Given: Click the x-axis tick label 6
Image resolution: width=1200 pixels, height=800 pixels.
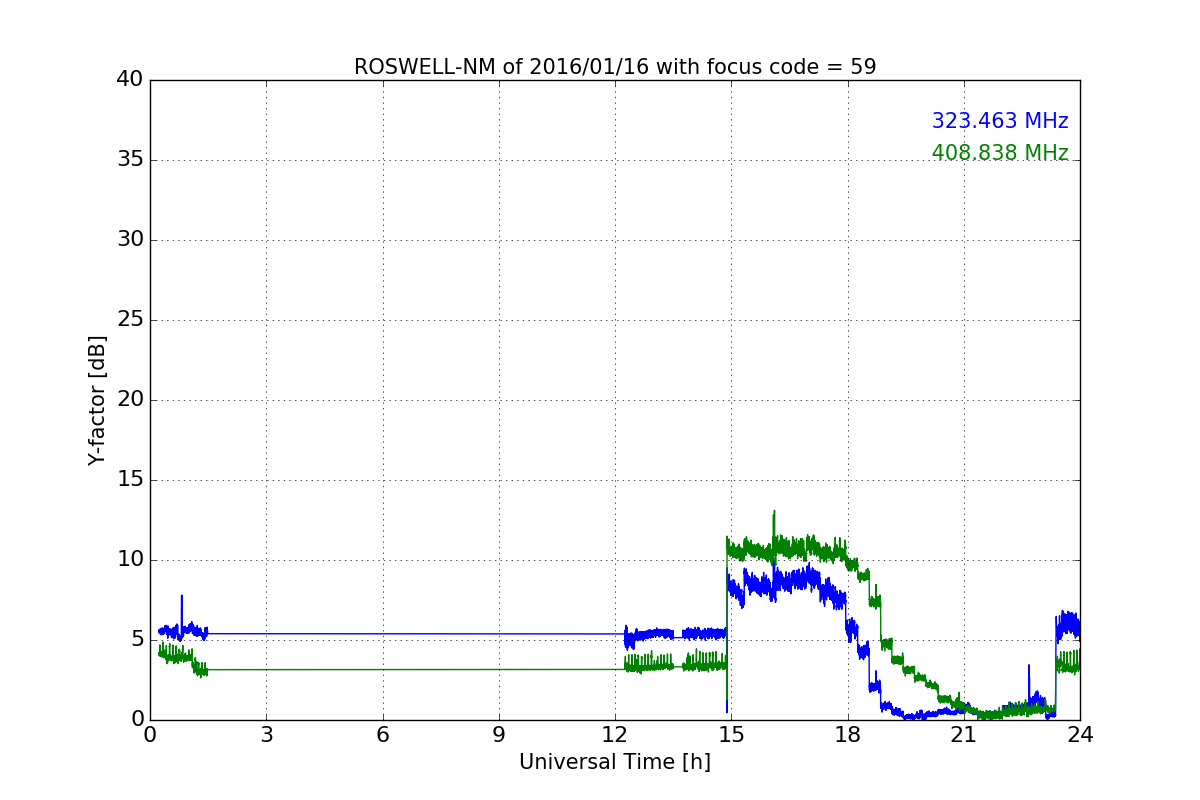Looking at the screenshot, I should [x=382, y=735].
